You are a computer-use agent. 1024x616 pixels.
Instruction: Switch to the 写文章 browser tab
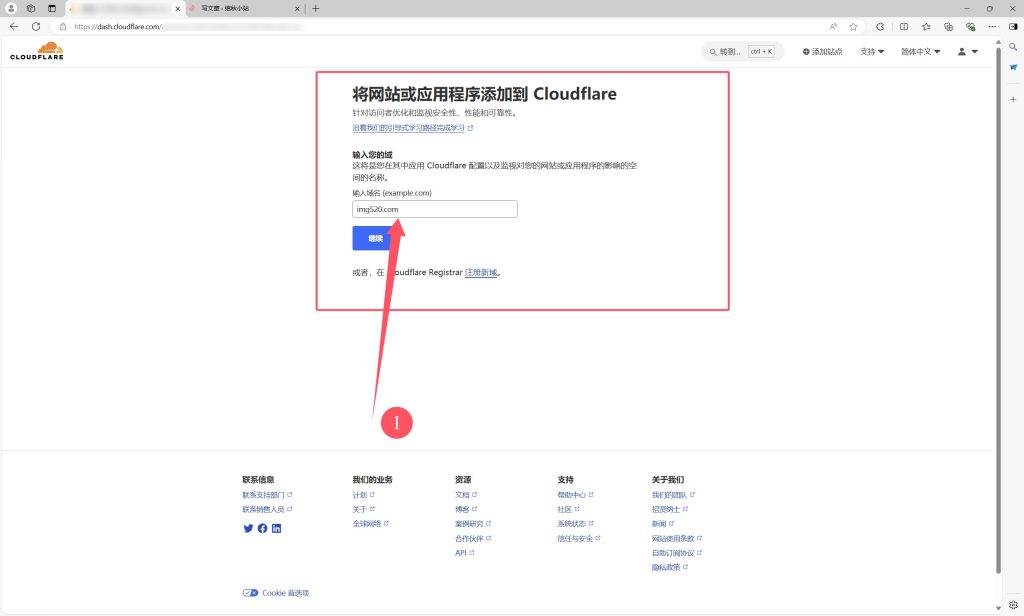[x=245, y=8]
